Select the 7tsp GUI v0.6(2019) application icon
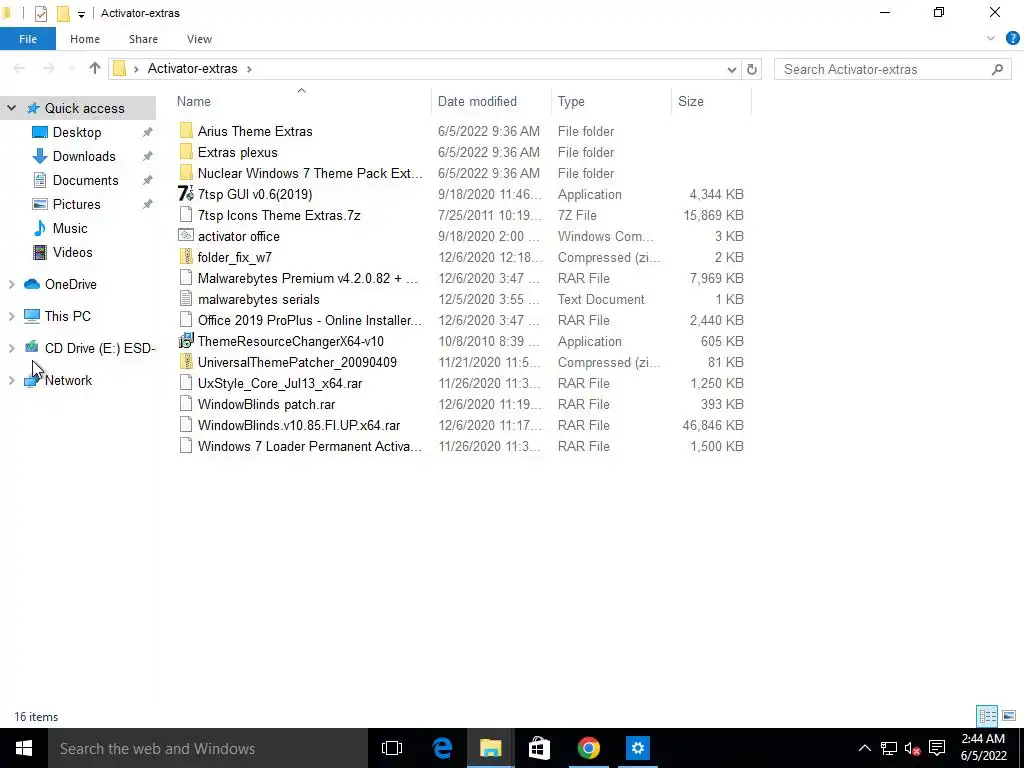1024x768 pixels. click(x=186, y=194)
